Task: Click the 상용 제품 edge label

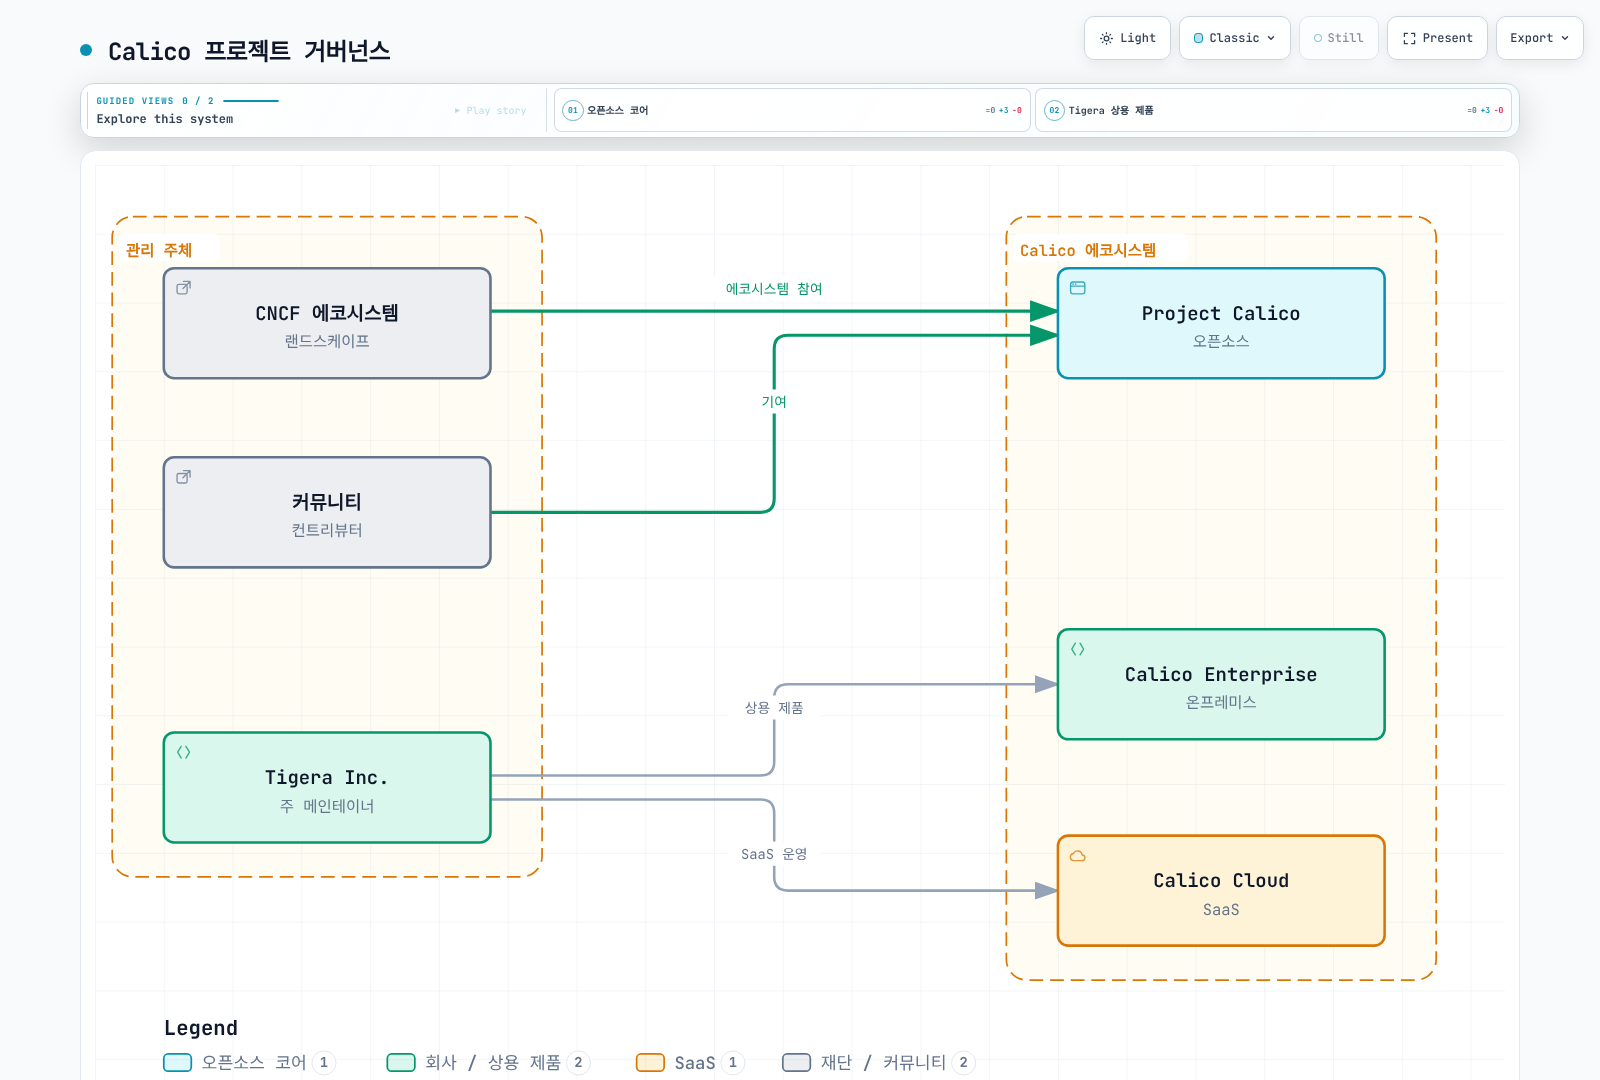Action: coord(774,708)
